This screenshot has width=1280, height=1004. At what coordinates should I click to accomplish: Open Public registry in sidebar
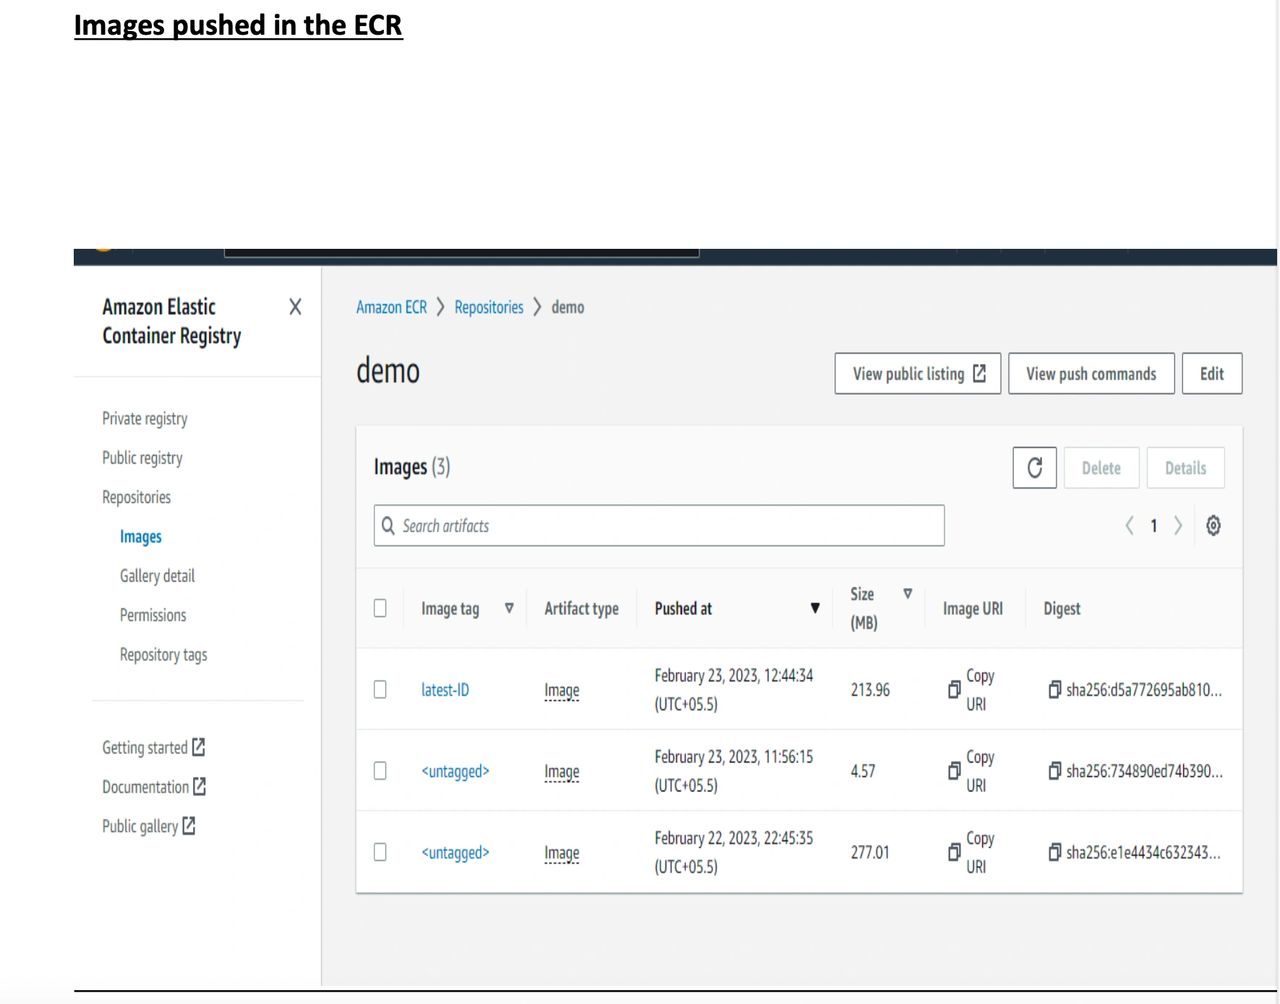pos(142,458)
